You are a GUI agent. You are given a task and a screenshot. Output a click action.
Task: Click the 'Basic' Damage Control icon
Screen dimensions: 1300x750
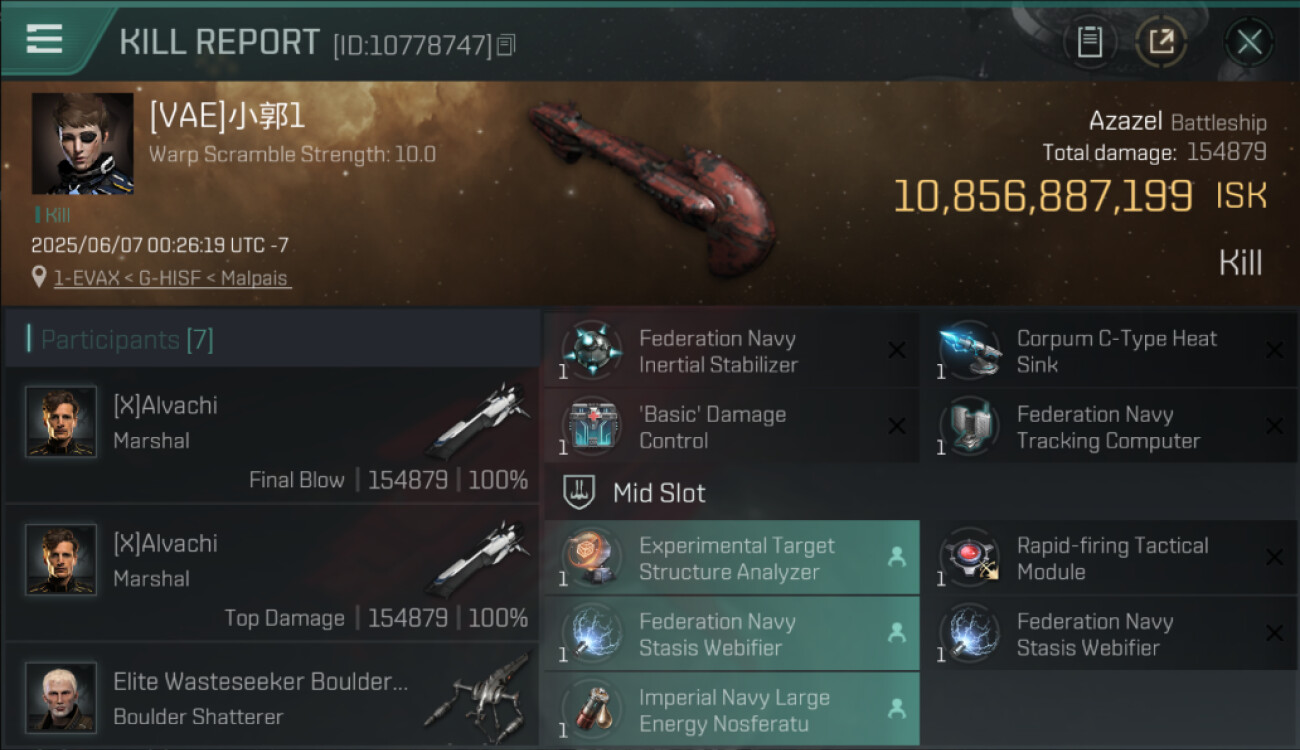point(591,426)
